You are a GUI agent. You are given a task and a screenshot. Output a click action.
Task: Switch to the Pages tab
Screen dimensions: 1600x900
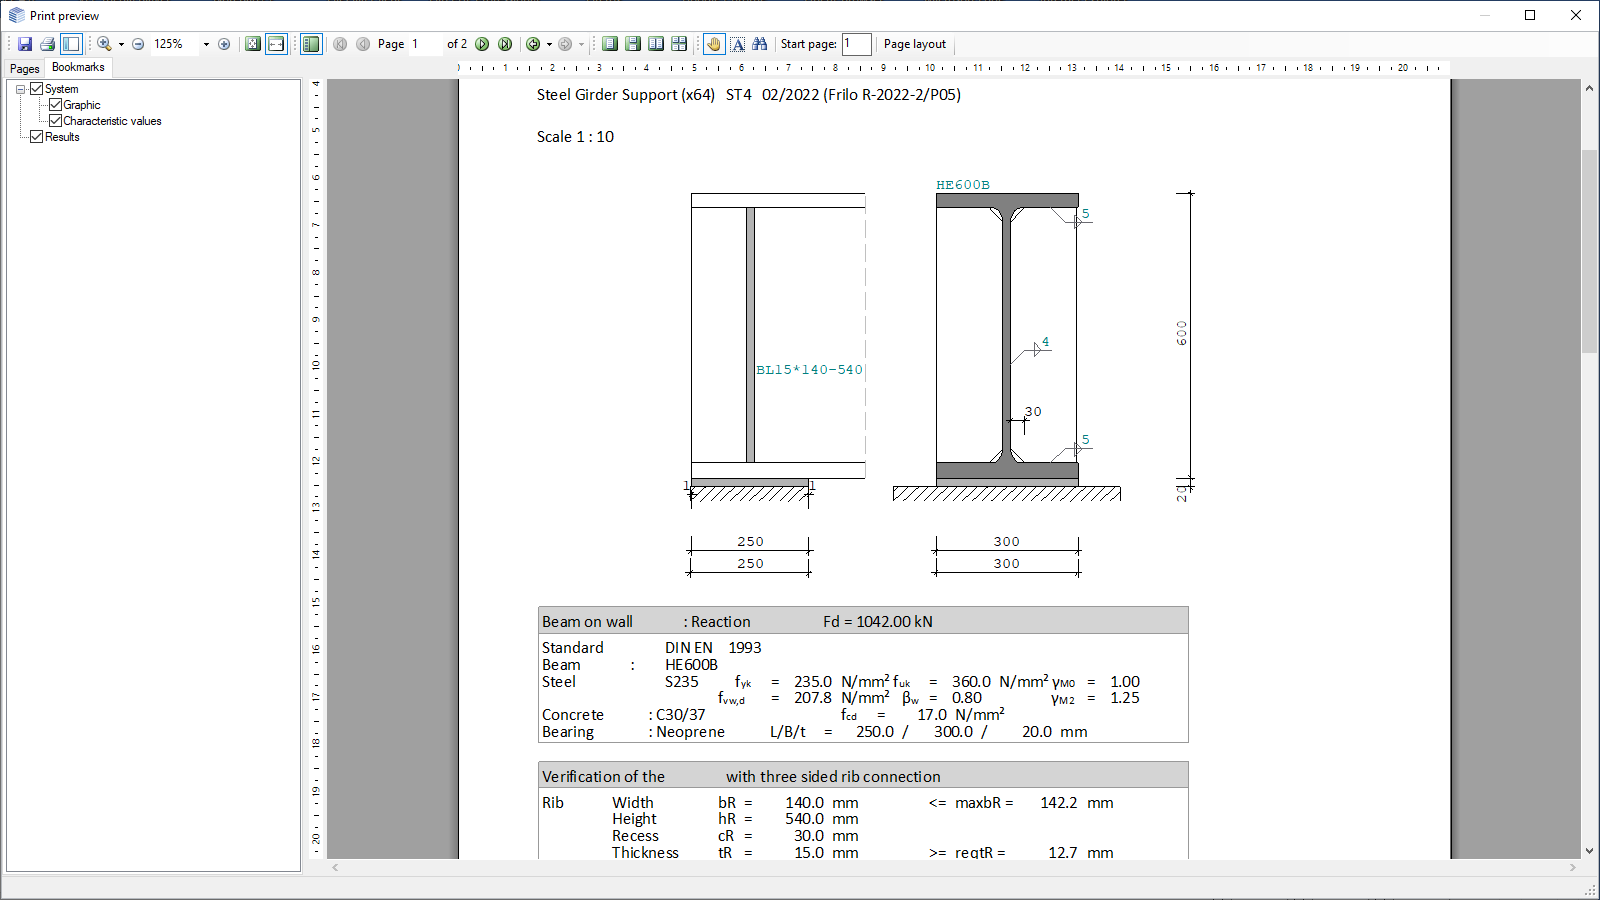(x=25, y=69)
